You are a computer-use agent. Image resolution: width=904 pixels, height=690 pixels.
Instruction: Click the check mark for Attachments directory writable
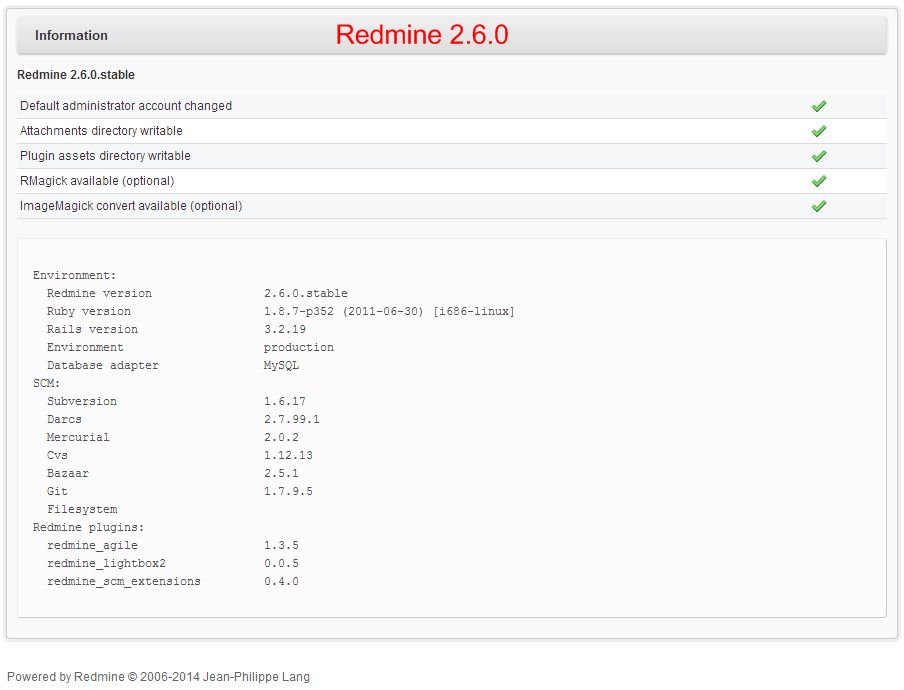pos(819,131)
